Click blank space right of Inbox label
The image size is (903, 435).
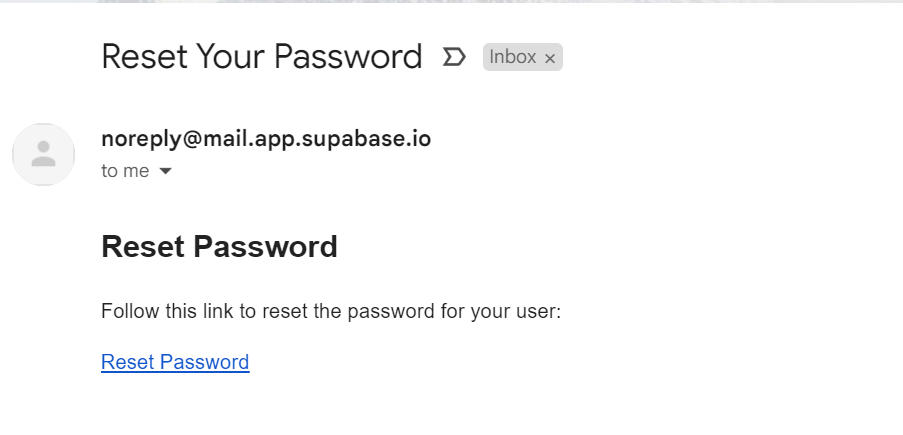click(700, 57)
